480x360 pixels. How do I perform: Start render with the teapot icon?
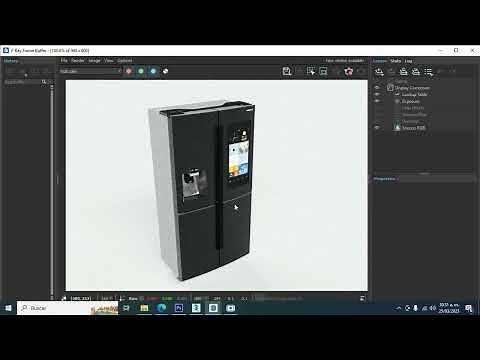click(348, 71)
